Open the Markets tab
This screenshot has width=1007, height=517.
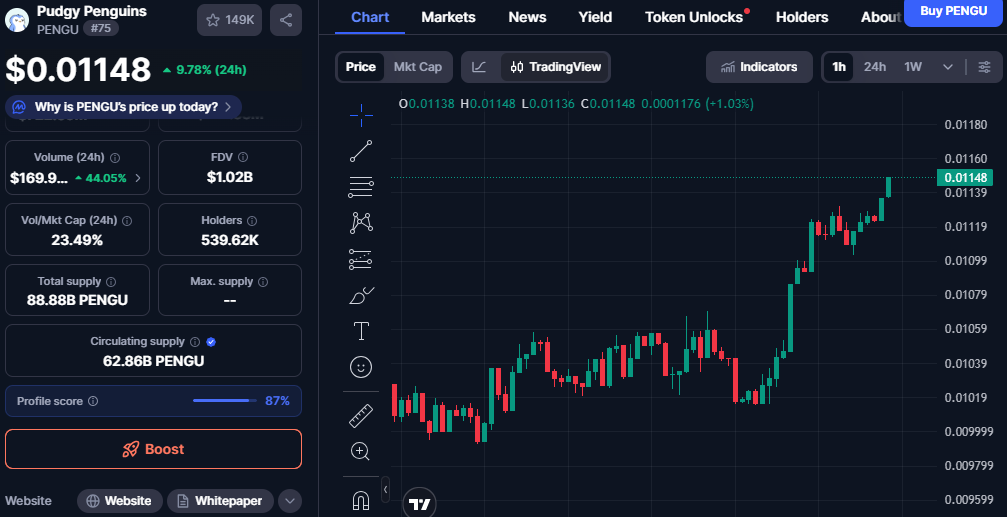(448, 17)
